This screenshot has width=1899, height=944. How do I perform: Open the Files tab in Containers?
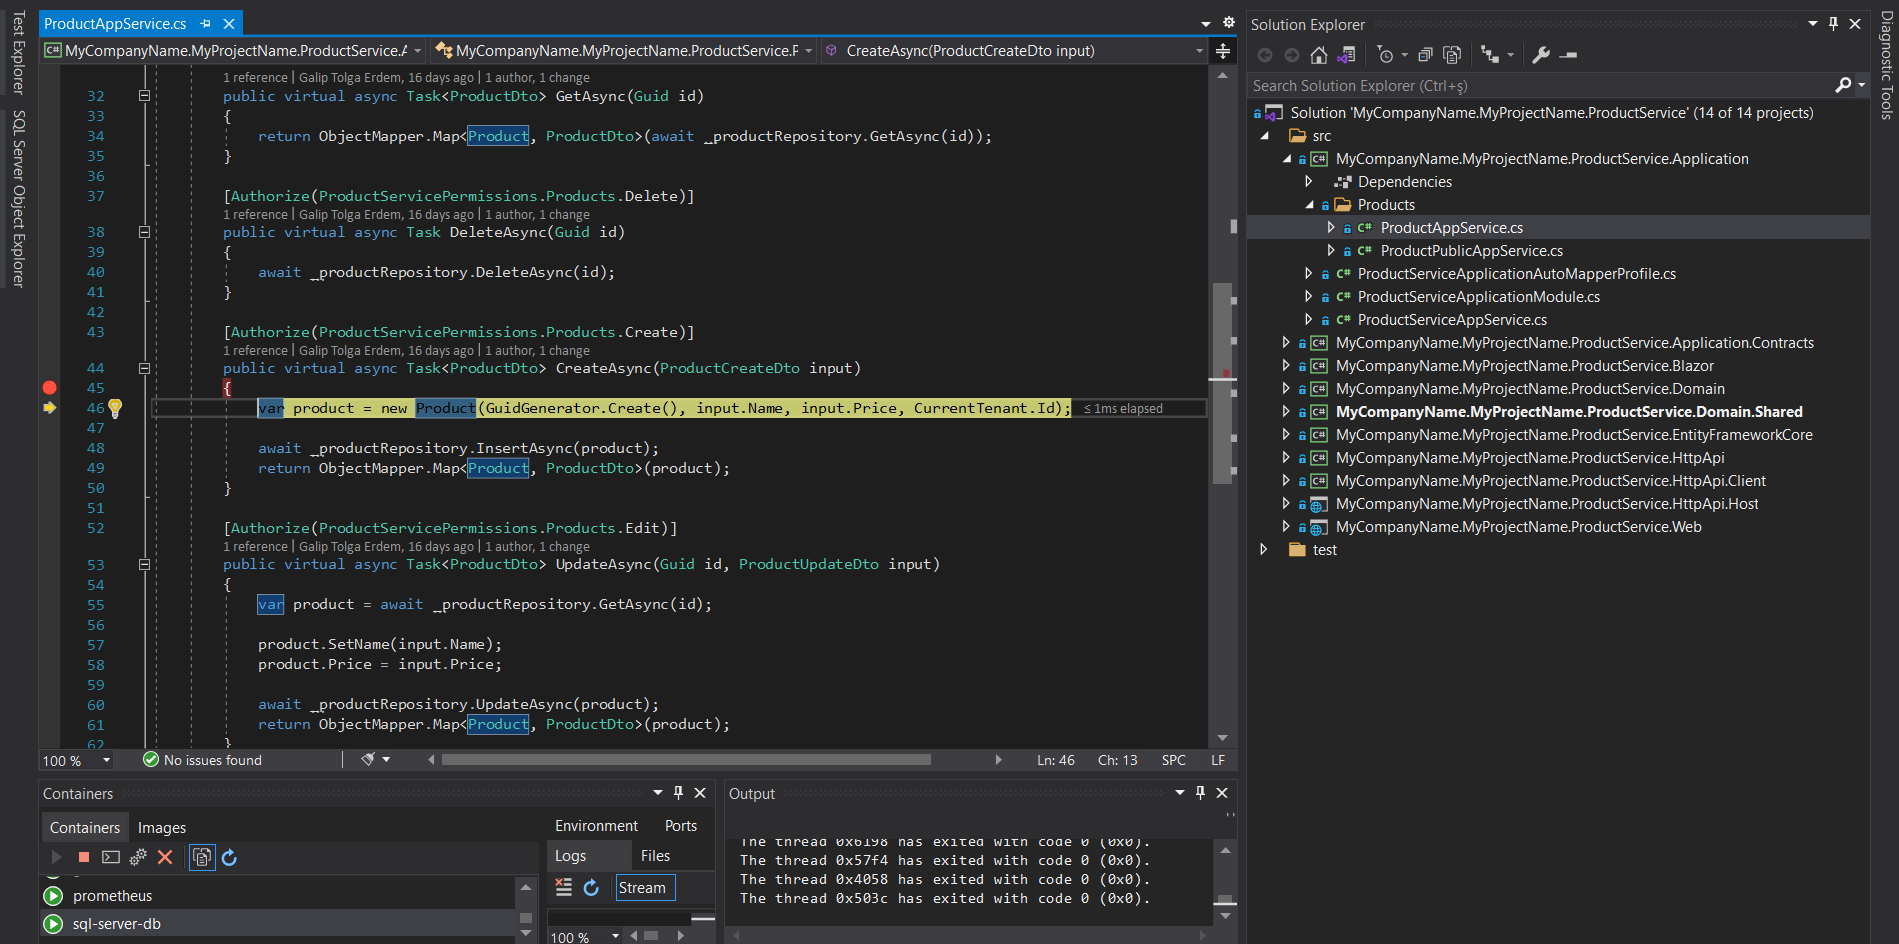point(655,856)
